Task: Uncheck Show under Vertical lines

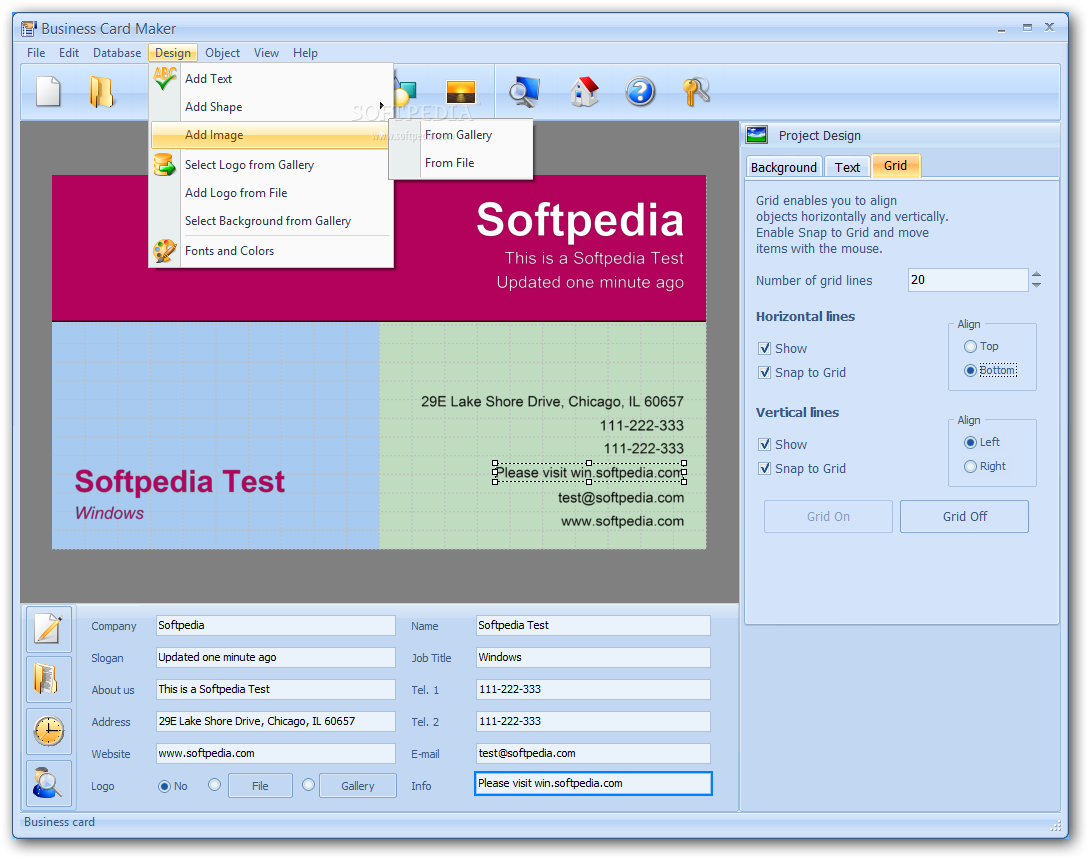Action: click(764, 444)
